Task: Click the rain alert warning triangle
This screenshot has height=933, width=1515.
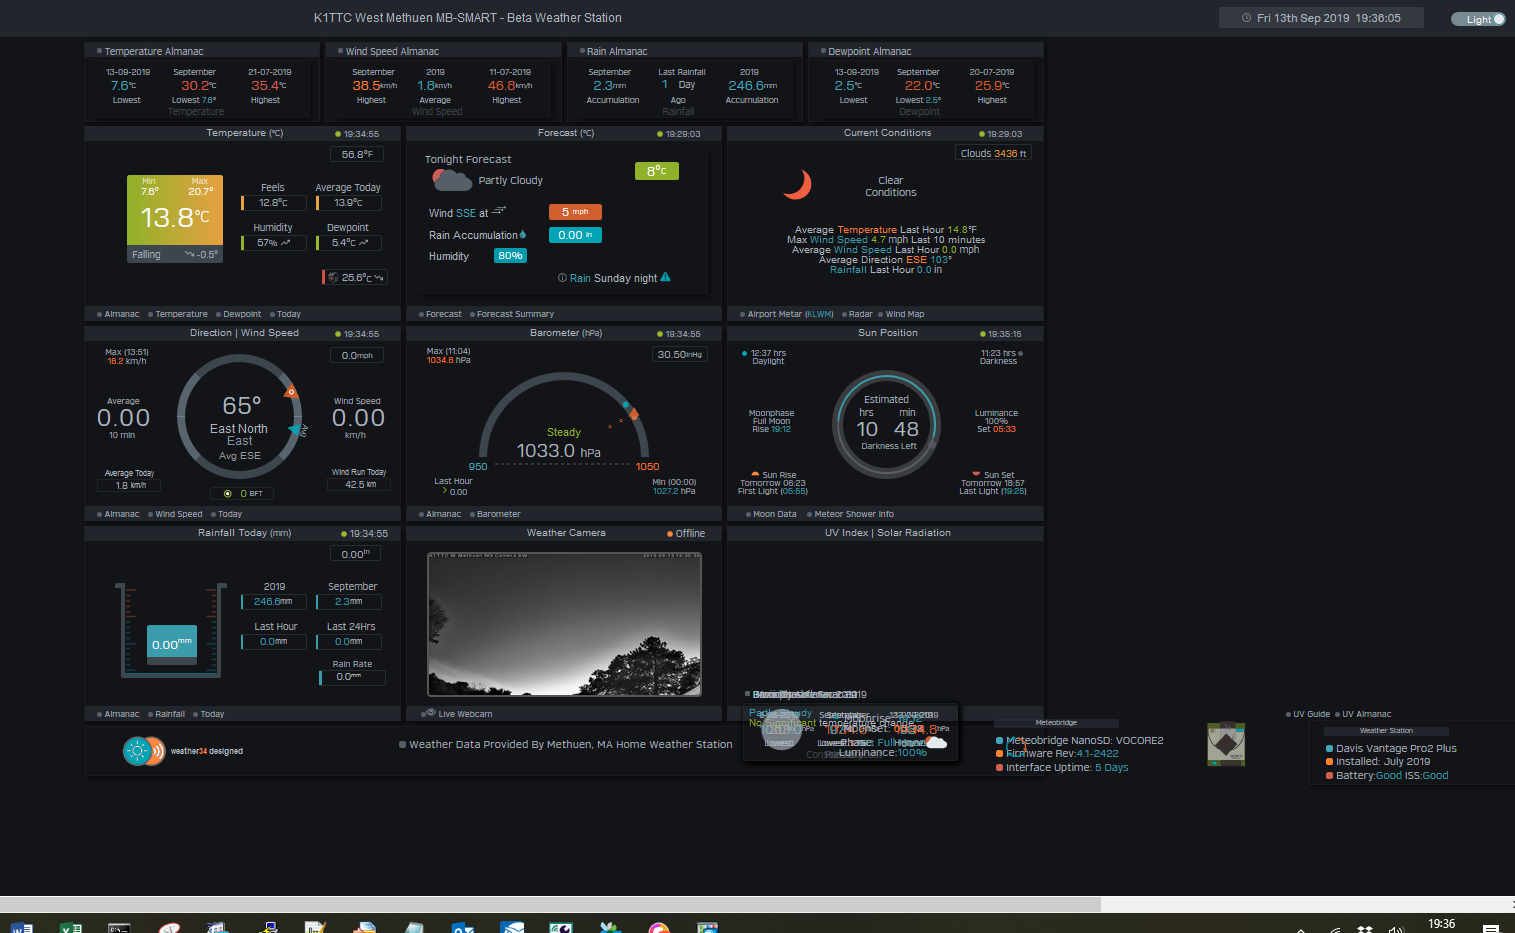Action: click(x=666, y=278)
